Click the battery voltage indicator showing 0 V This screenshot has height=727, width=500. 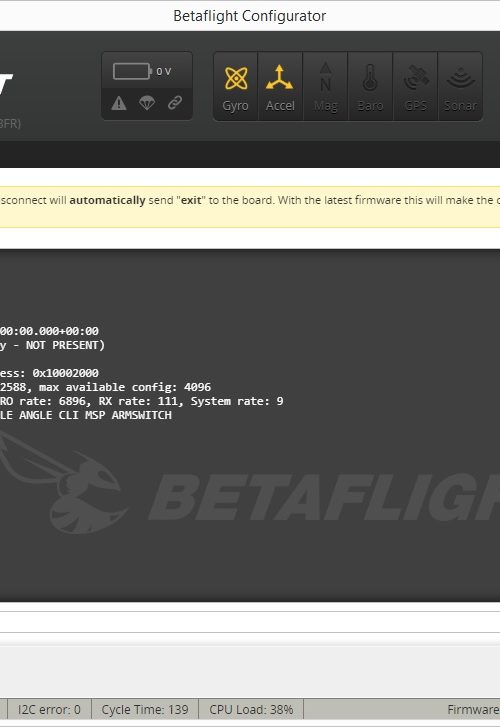point(142,71)
